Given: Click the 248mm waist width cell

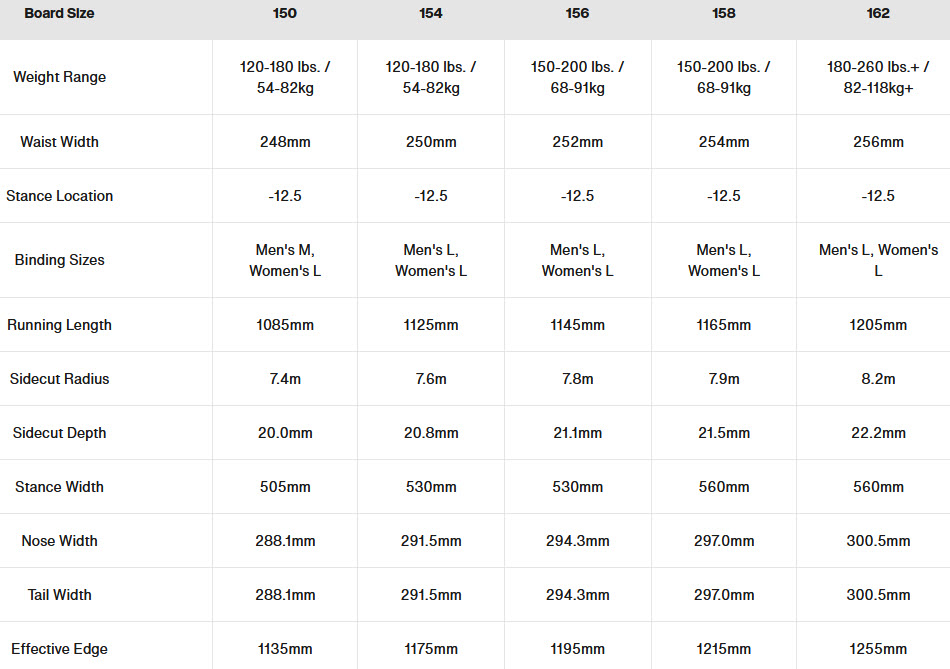Looking at the screenshot, I should click(285, 142).
